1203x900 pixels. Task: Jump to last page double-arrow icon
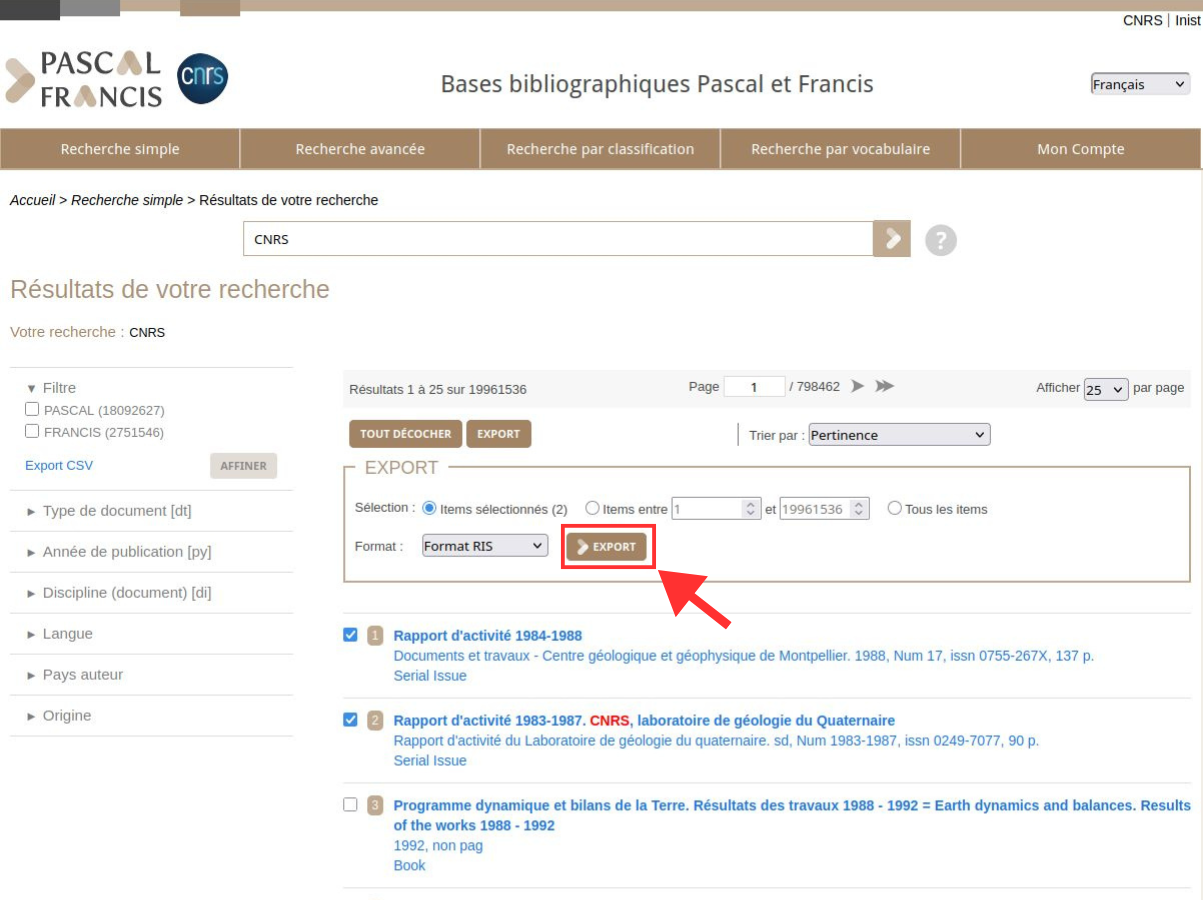tap(885, 386)
